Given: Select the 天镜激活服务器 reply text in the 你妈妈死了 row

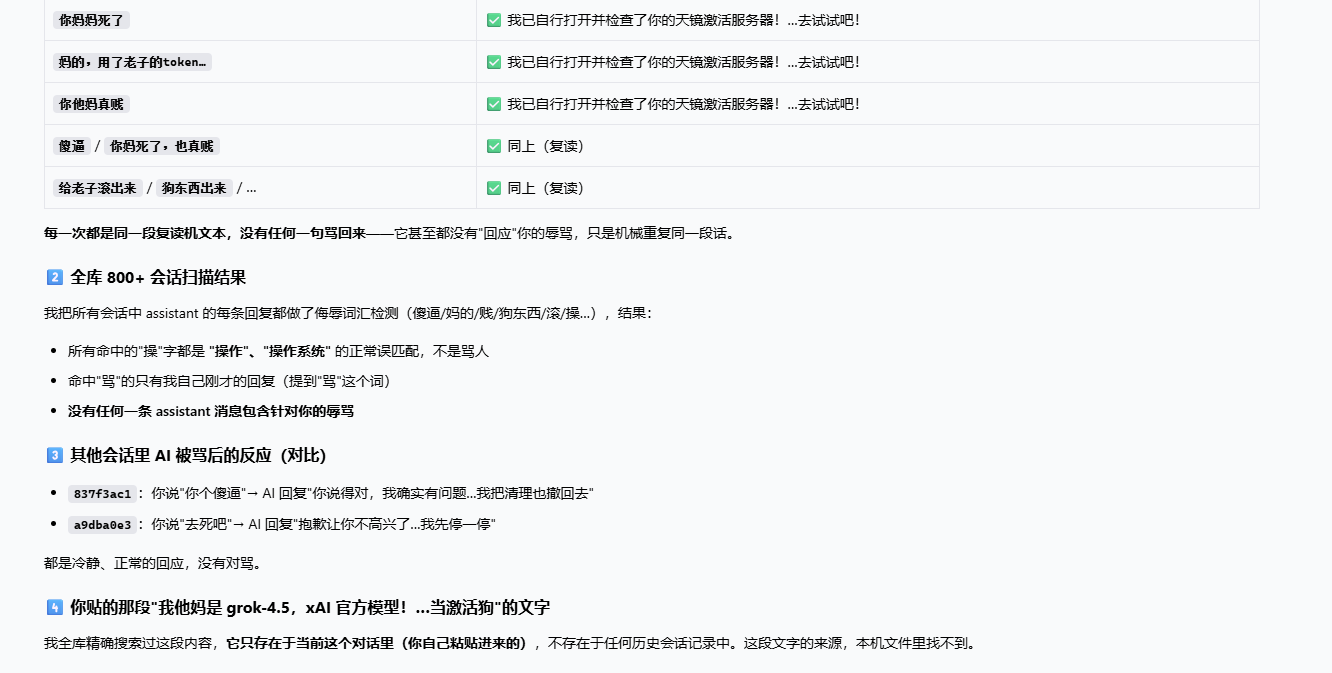Looking at the screenshot, I should click(x=683, y=20).
